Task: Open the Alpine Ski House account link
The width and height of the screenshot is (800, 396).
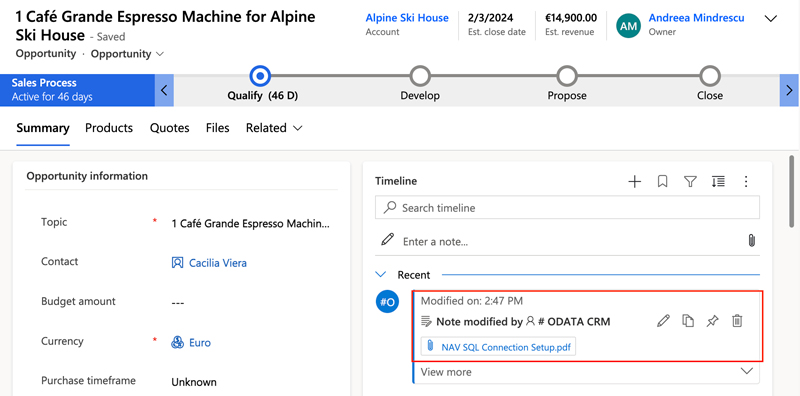Action: (x=407, y=18)
